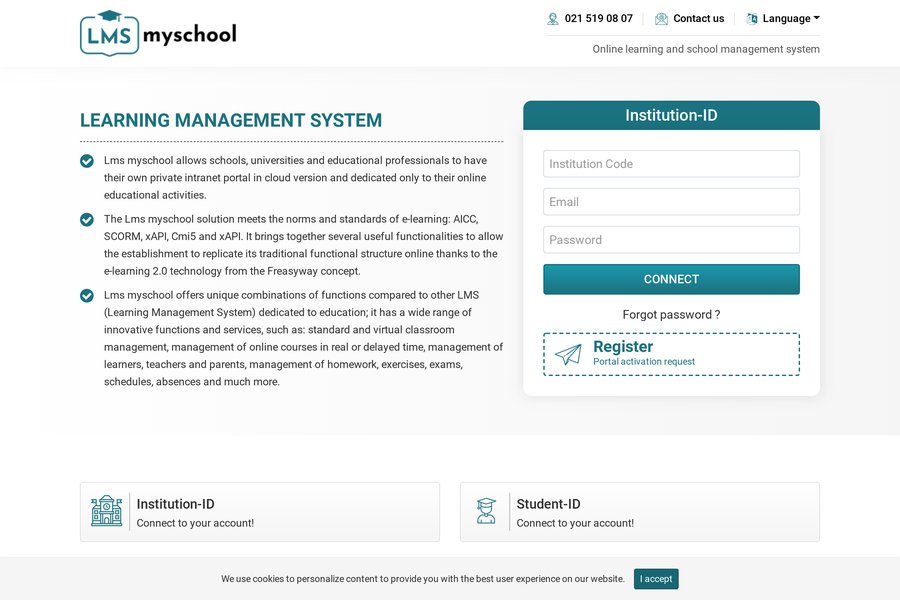Open the Institution-ID connect card
The image size is (900, 600).
point(259,512)
